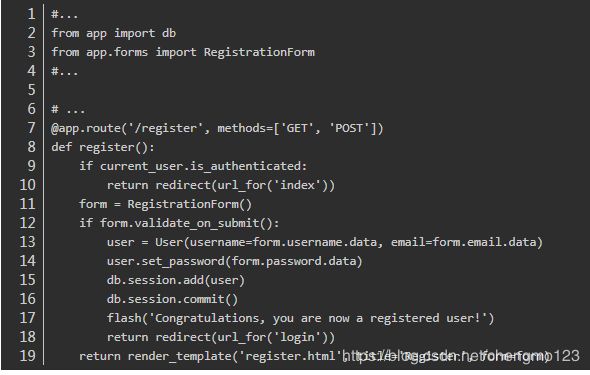Click the 'def register():' line

(103, 147)
